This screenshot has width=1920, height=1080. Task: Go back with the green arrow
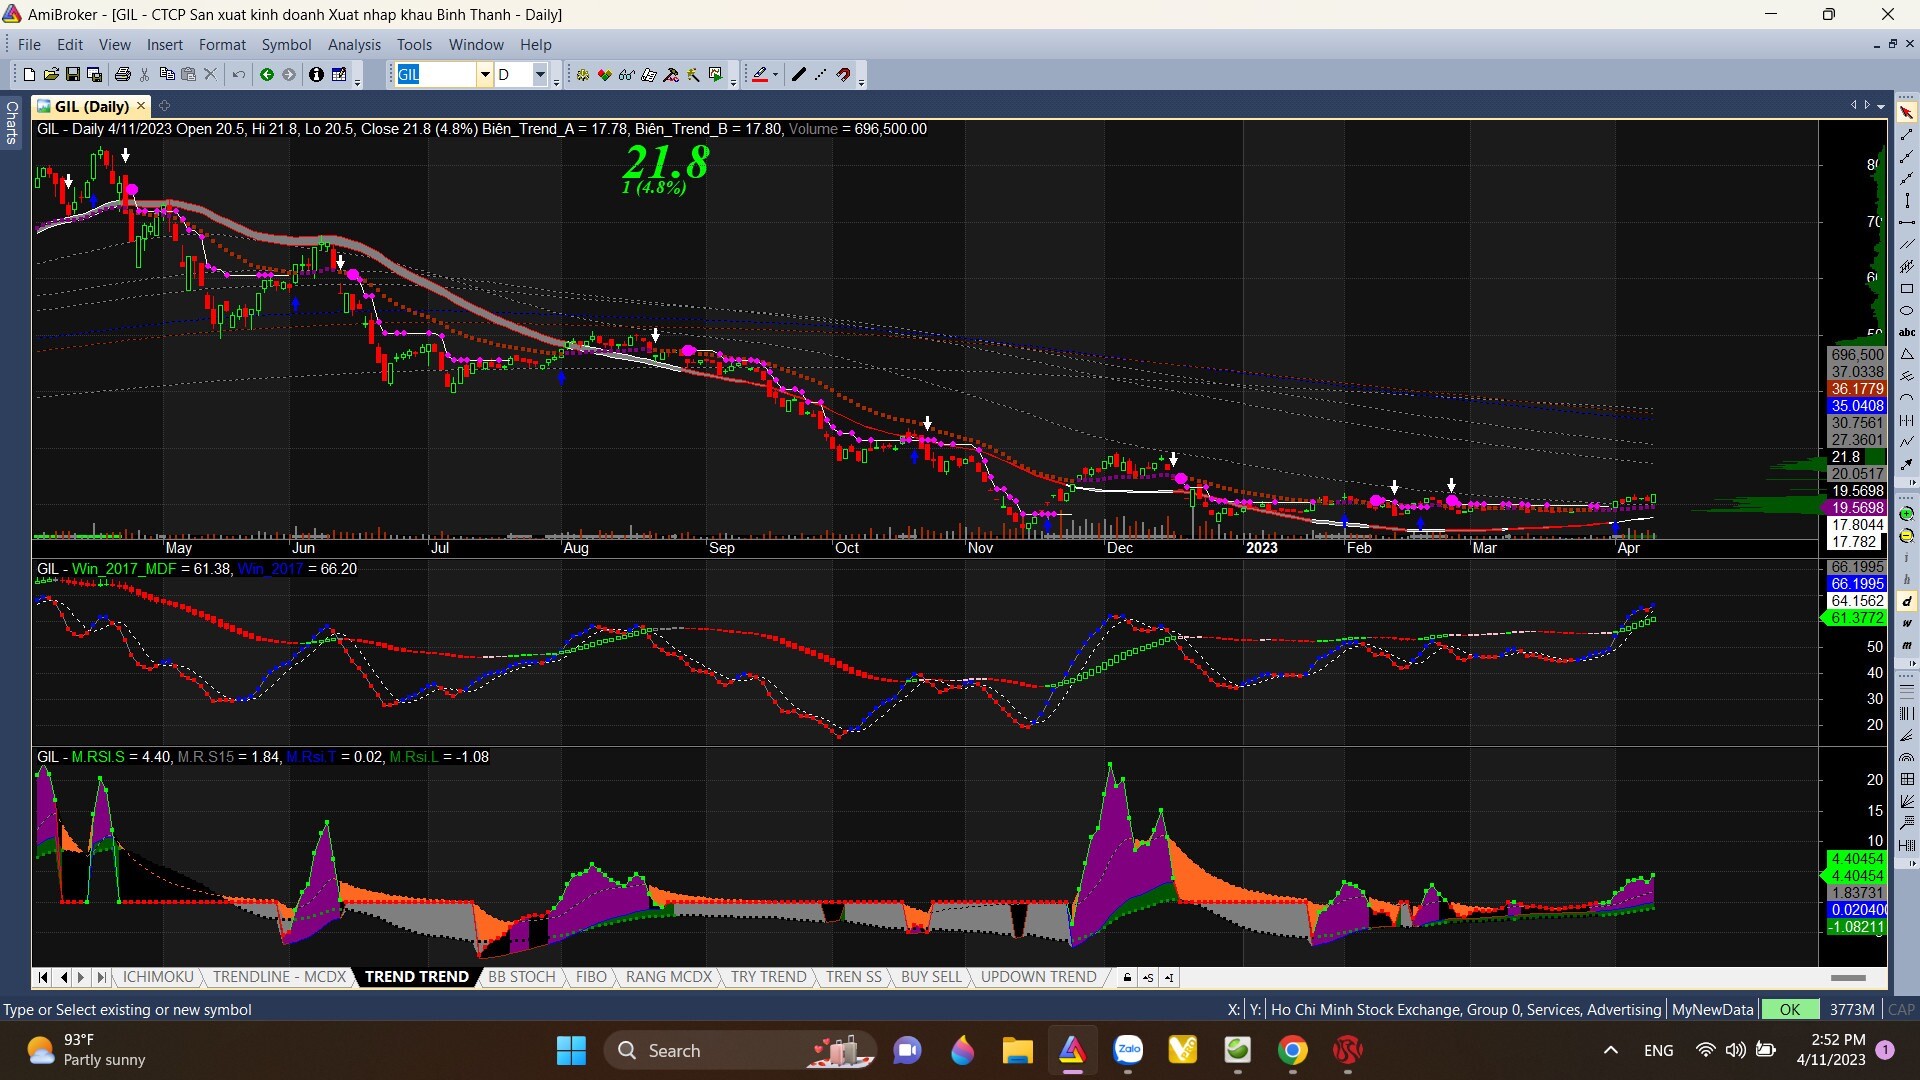267,74
